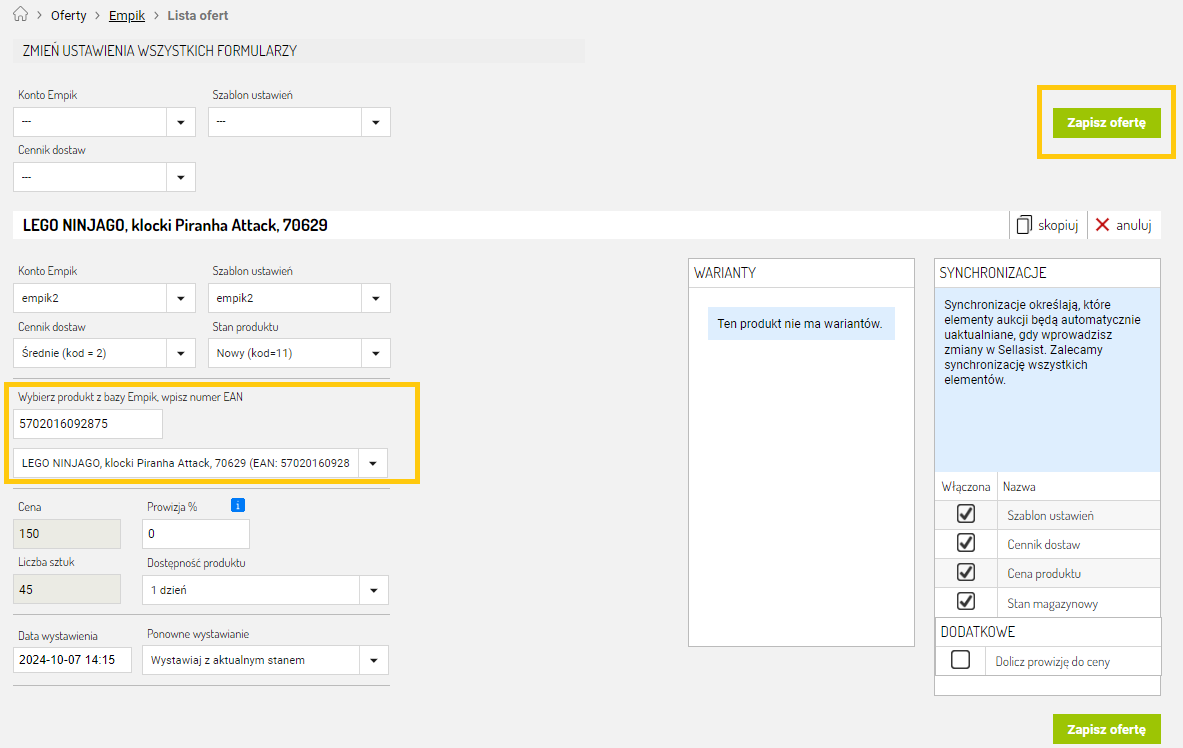Click the home icon in breadcrumb
The height and width of the screenshot is (748, 1183).
[20, 16]
